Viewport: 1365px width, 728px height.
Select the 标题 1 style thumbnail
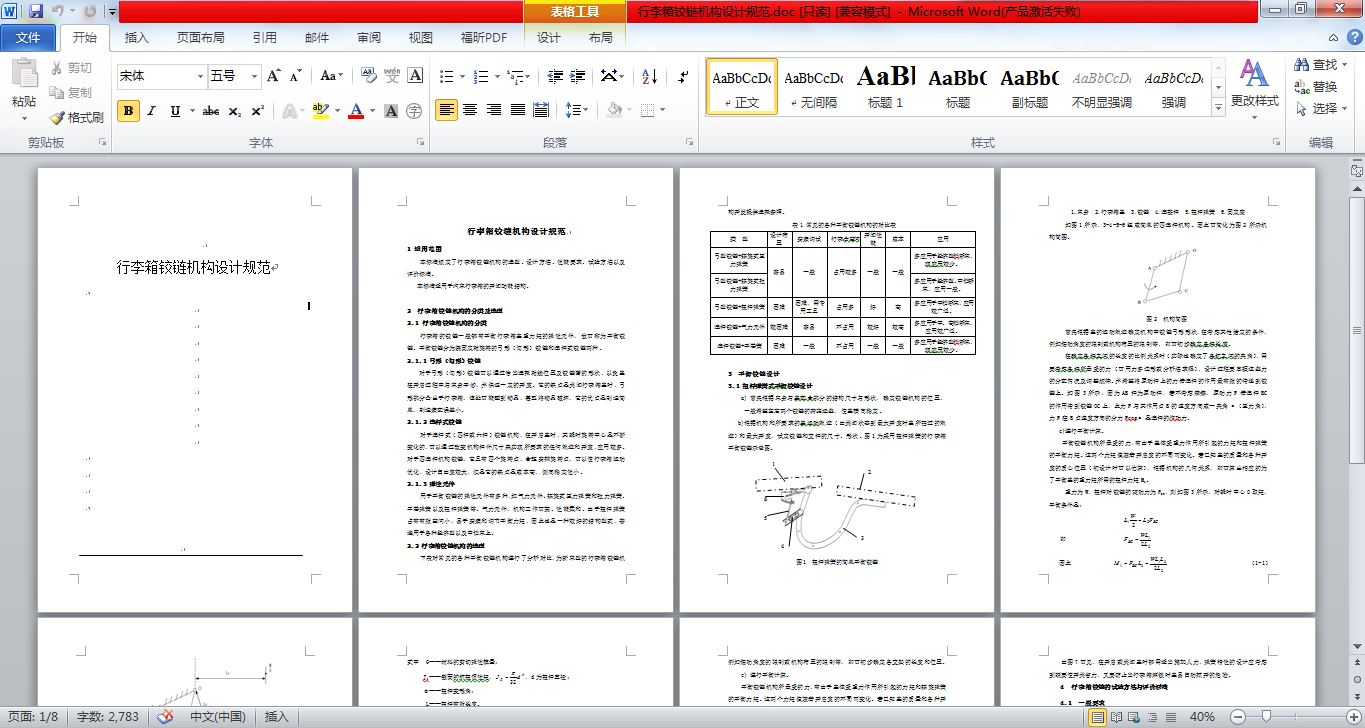pos(885,86)
